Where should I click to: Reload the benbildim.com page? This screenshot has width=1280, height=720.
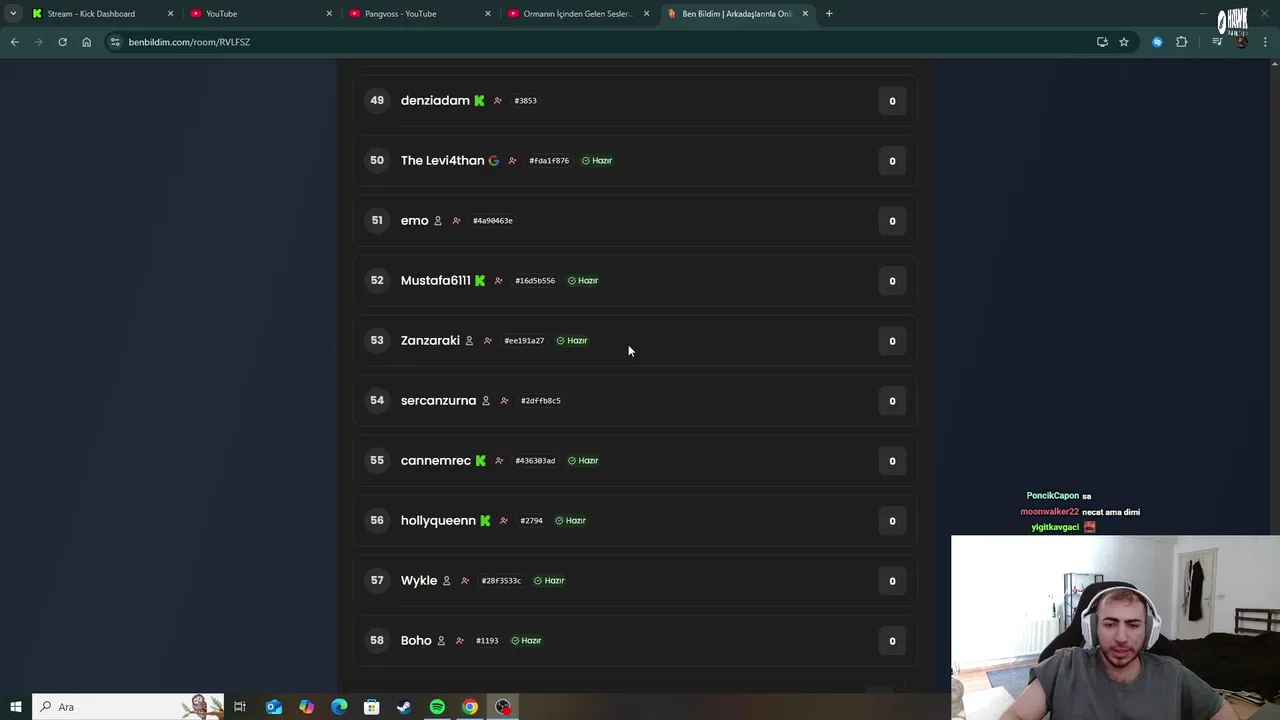click(62, 42)
